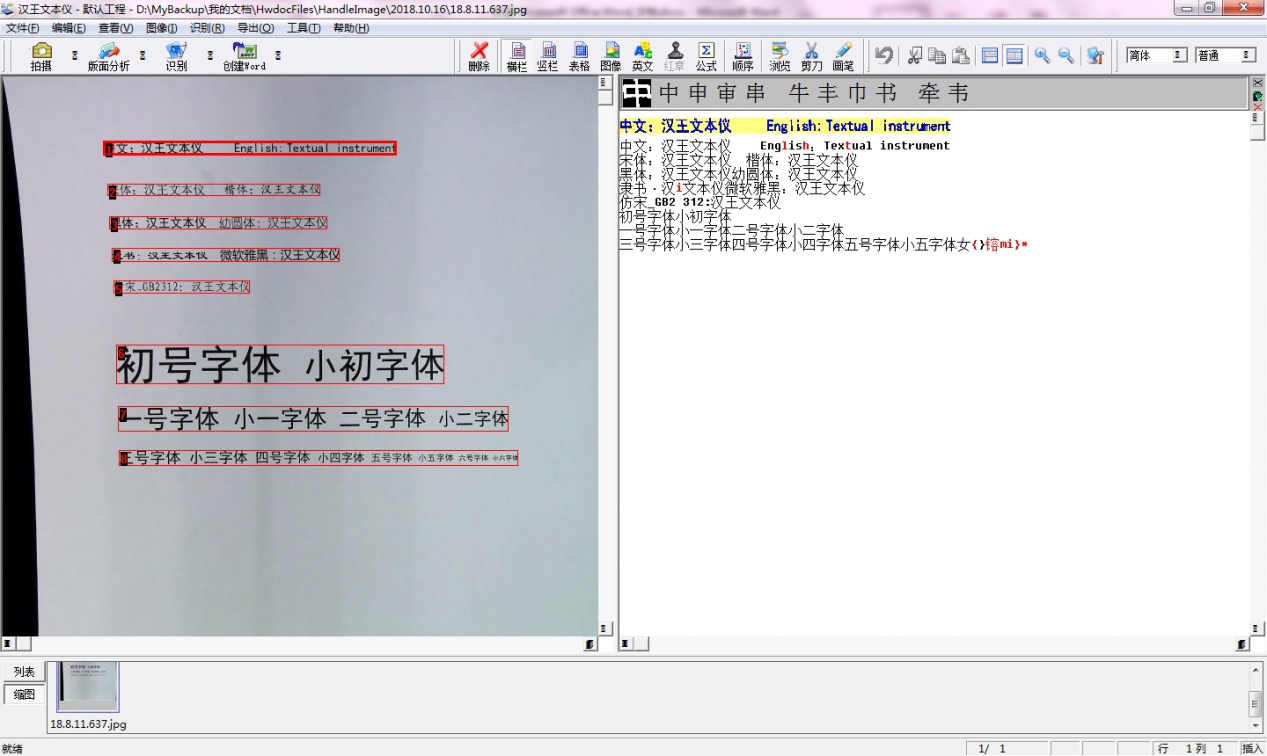The height and width of the screenshot is (756, 1267).
Task: Select the 表格 table region tool
Action: coord(579,56)
